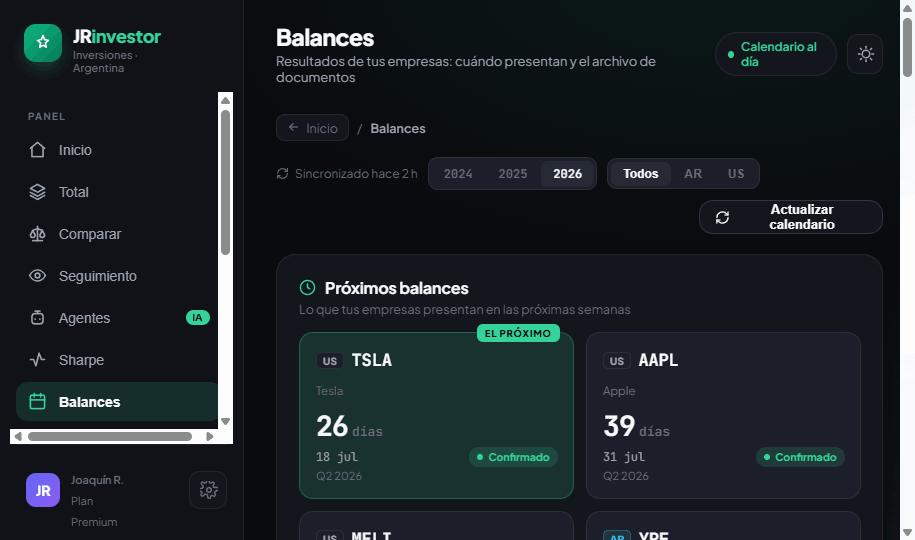915x540 pixels.
Task: Open the TSLA upcoming balance card
Action: [436, 416]
